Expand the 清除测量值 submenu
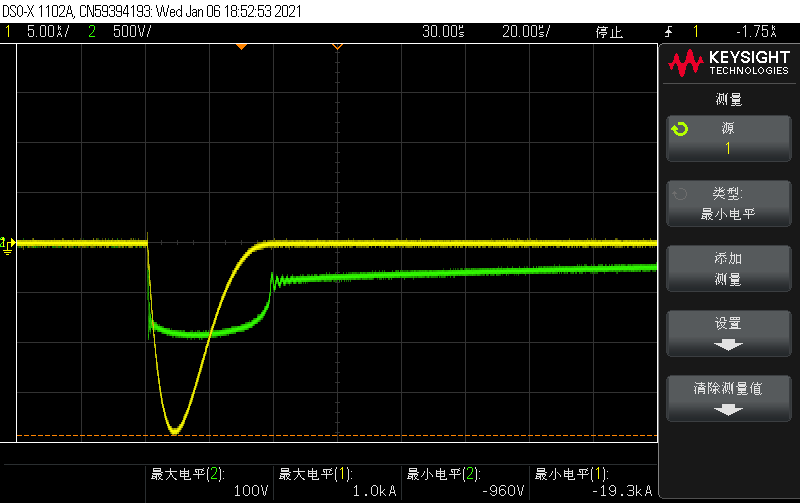Viewport: 800px width, 503px height. 728,397
